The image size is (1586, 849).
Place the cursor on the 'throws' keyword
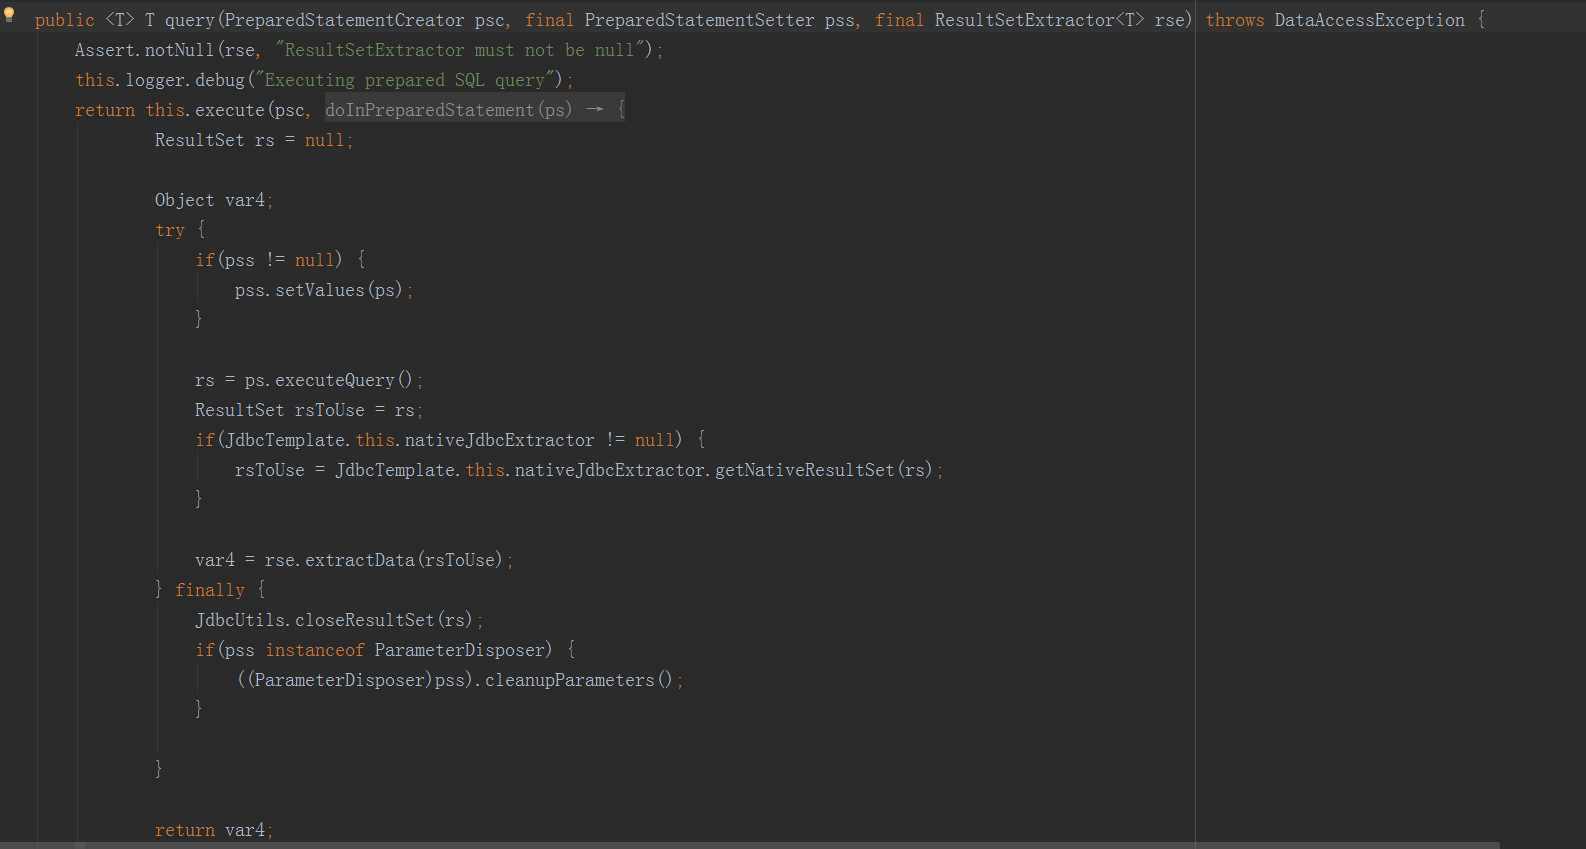(1234, 20)
